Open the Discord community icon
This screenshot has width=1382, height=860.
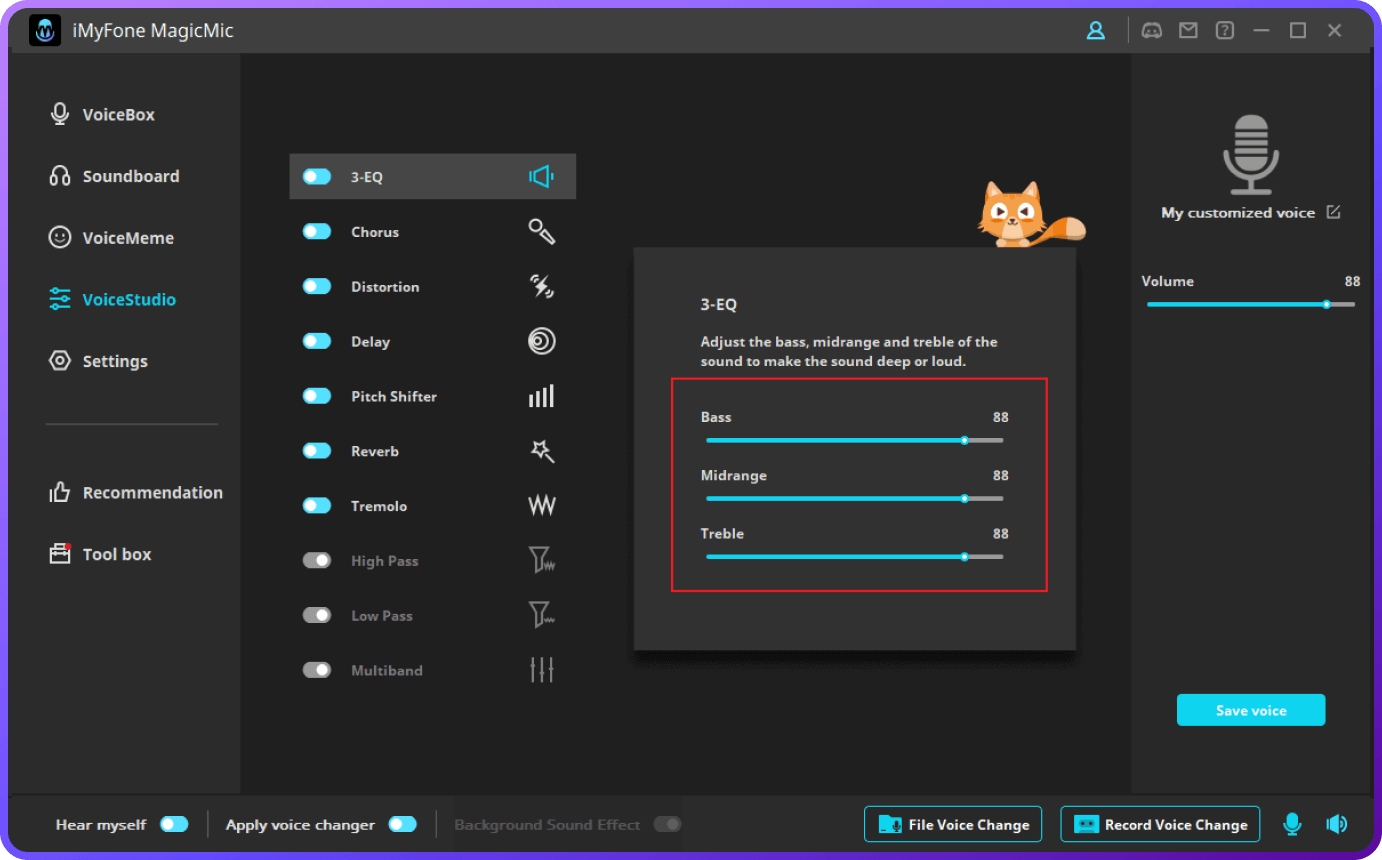[1152, 31]
